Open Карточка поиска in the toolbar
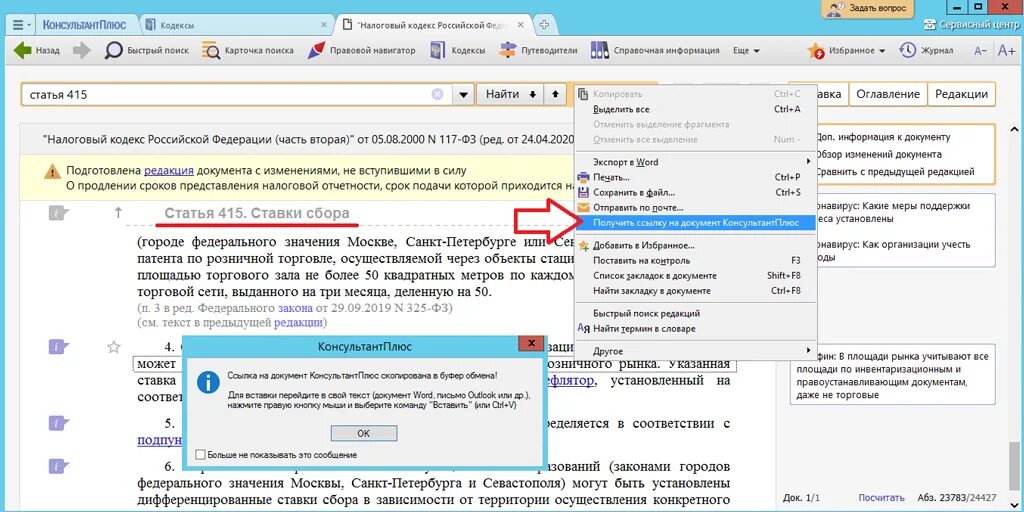 point(248,50)
